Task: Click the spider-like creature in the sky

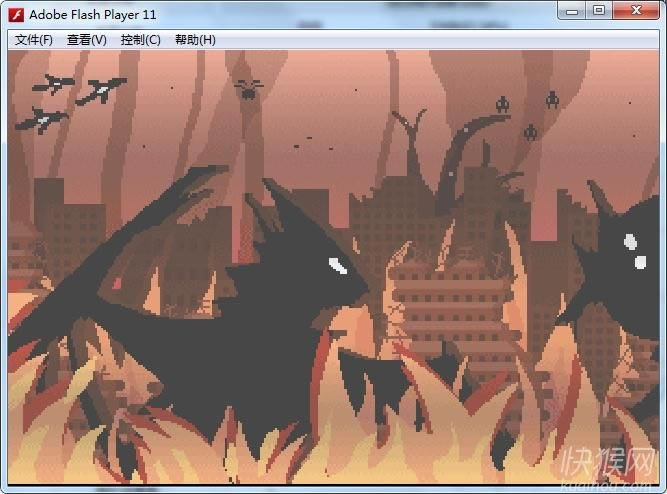Action: [247, 90]
